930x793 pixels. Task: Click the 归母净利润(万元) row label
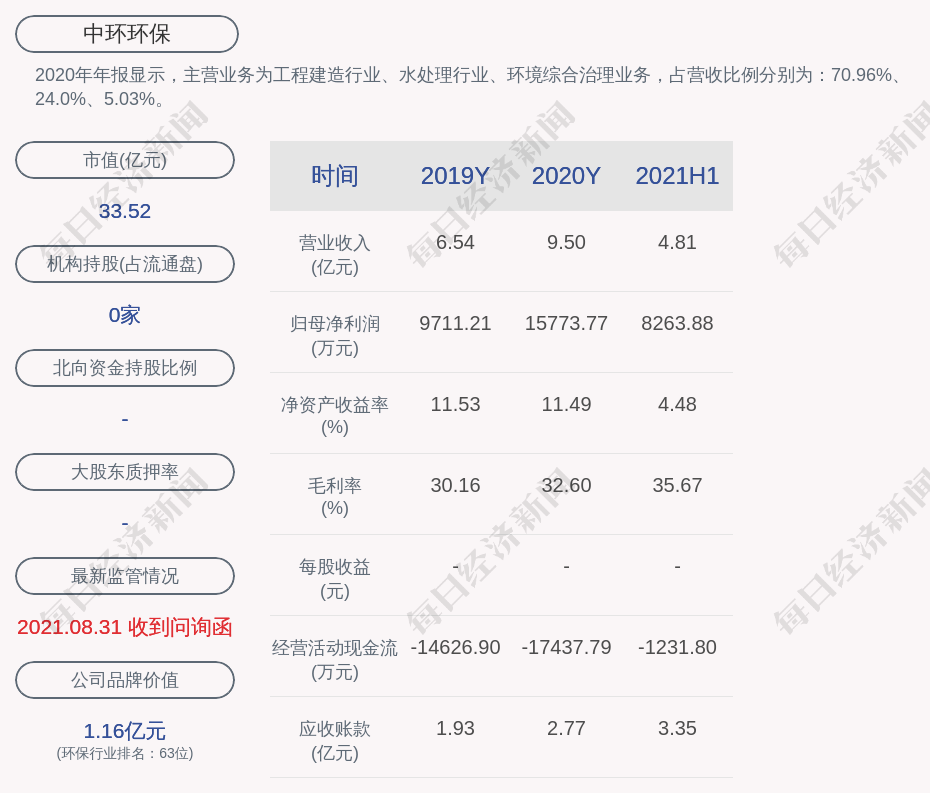(x=335, y=336)
